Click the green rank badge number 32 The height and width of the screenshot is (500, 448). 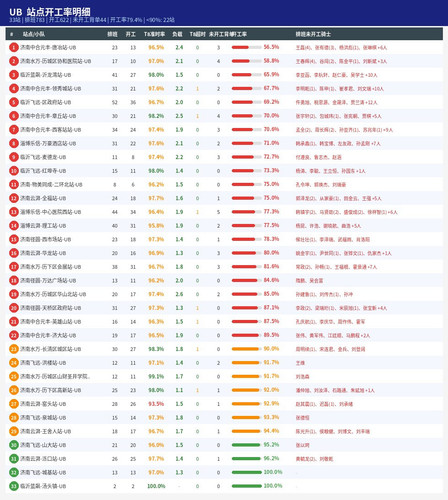coord(14,472)
